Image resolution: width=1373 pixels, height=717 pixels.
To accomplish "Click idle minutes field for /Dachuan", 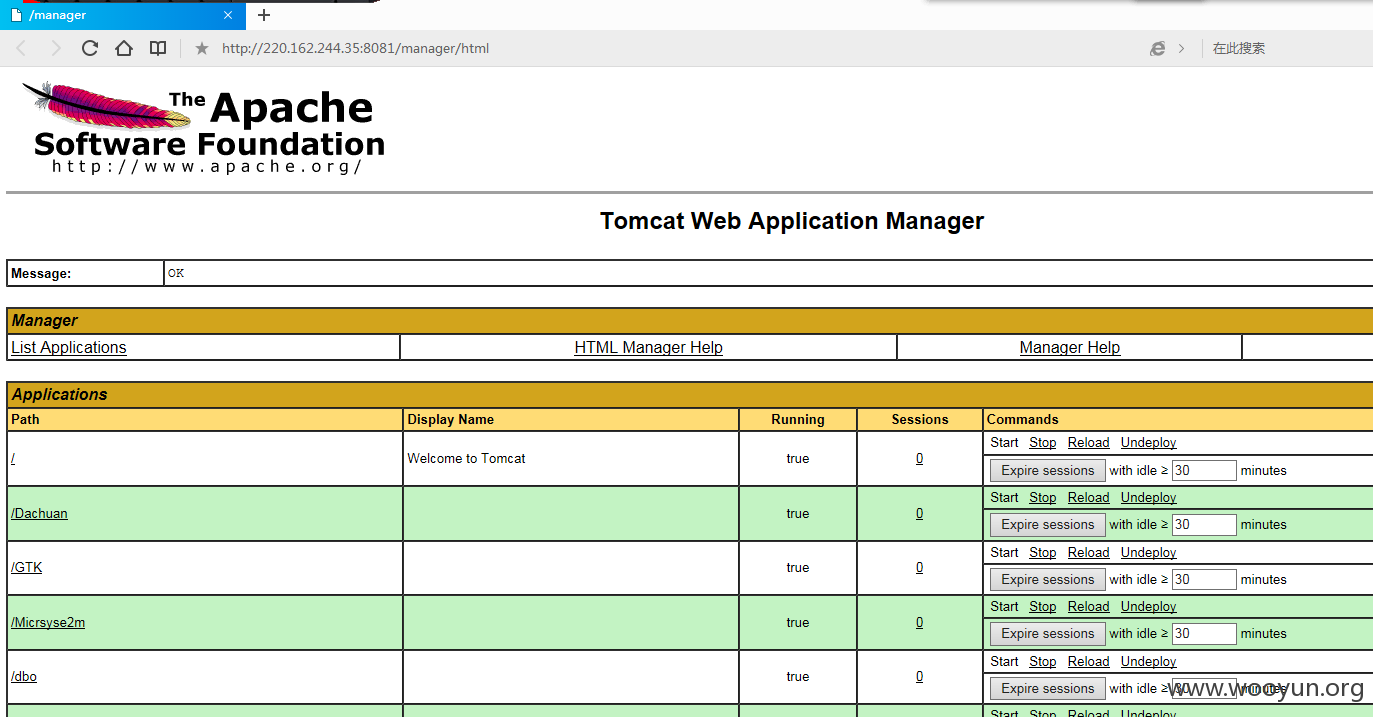I will tap(1204, 524).
